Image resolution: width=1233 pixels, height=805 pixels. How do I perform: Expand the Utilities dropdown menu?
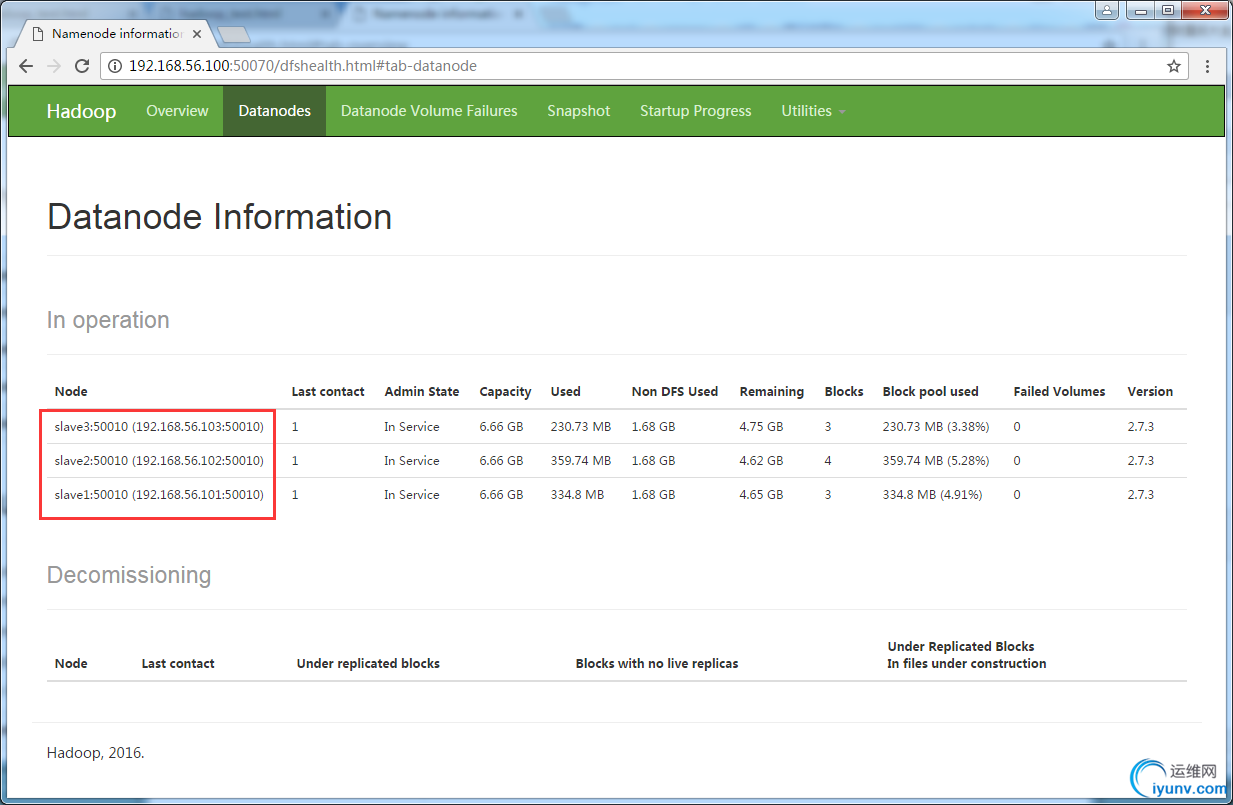(x=813, y=111)
